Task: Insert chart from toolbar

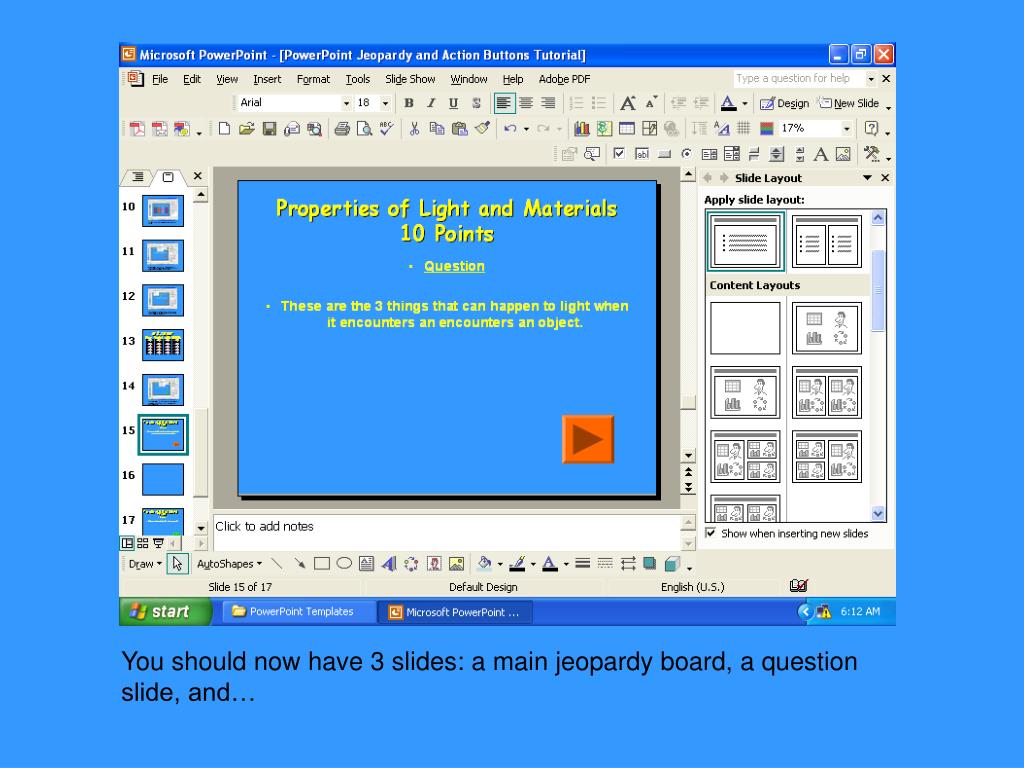Action: (x=581, y=129)
